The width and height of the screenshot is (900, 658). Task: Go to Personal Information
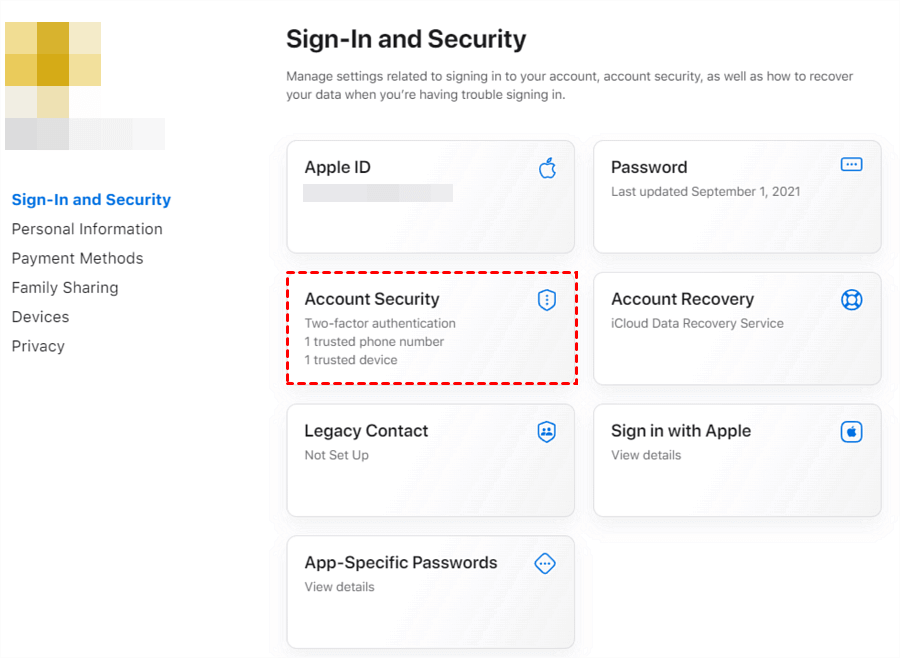coord(87,229)
